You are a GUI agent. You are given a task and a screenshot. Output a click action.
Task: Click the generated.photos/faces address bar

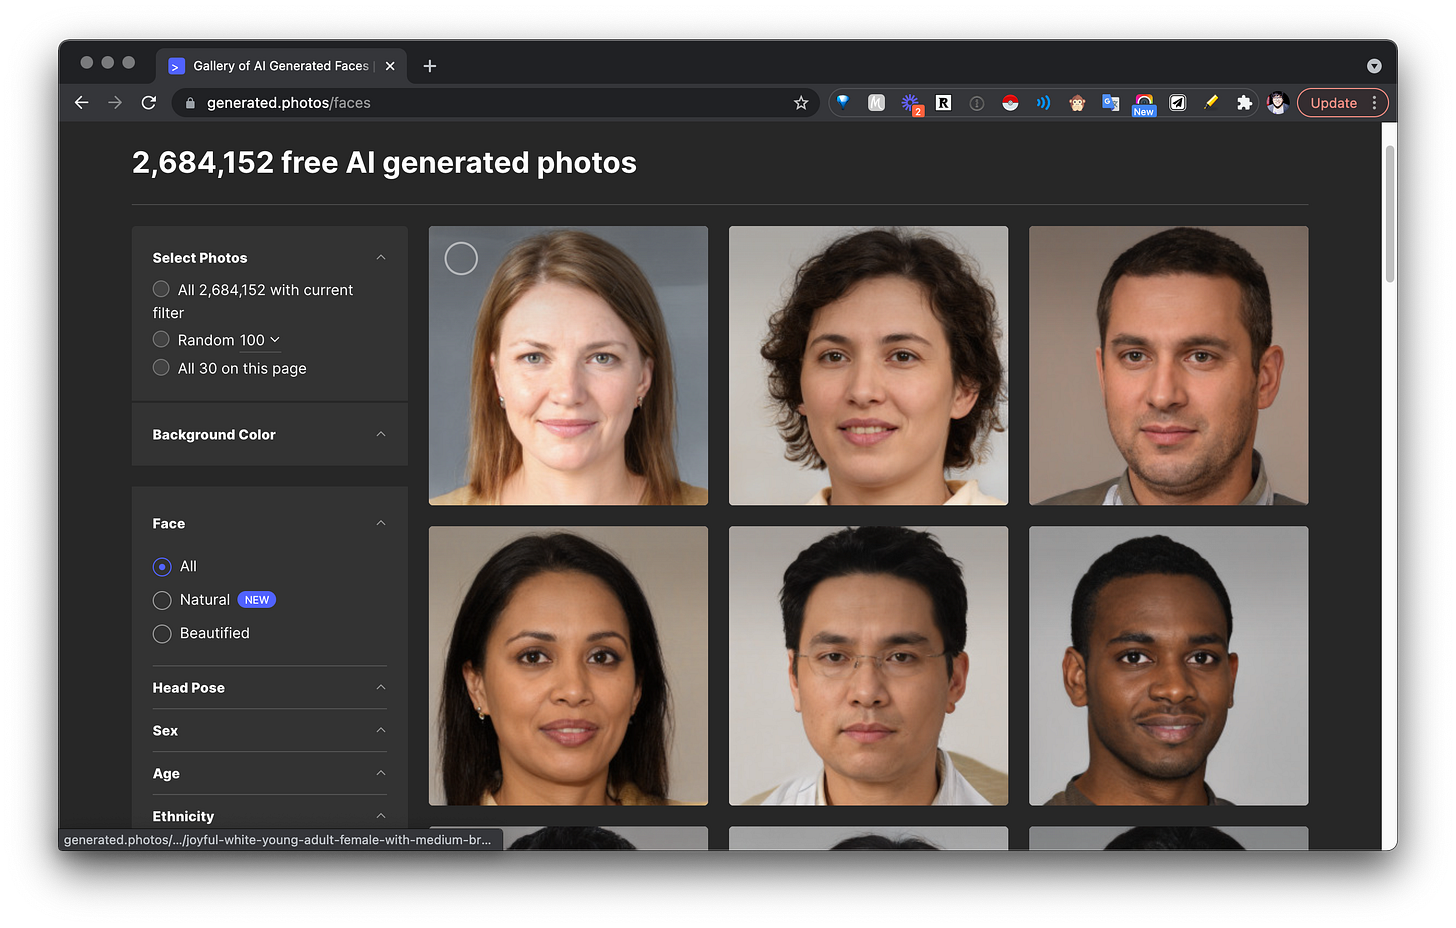[x=496, y=103]
